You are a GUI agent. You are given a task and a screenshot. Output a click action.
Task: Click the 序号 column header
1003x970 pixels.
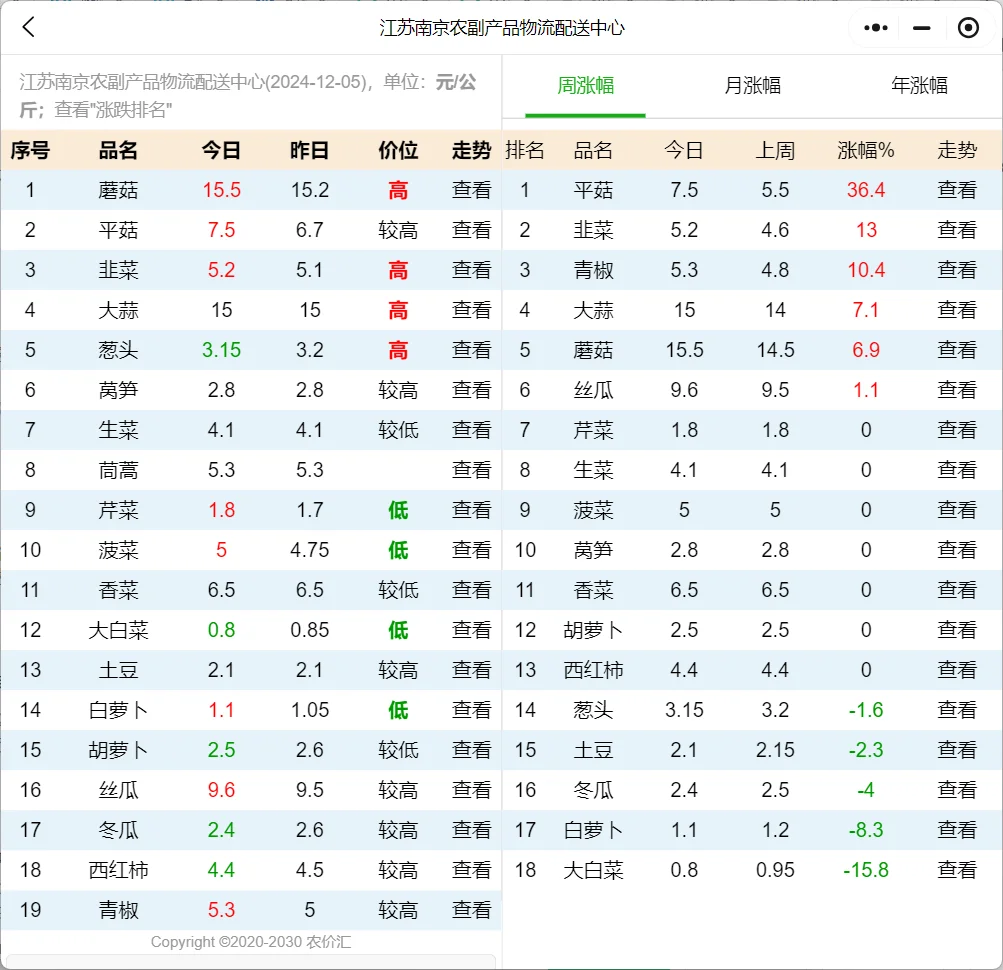[30, 150]
